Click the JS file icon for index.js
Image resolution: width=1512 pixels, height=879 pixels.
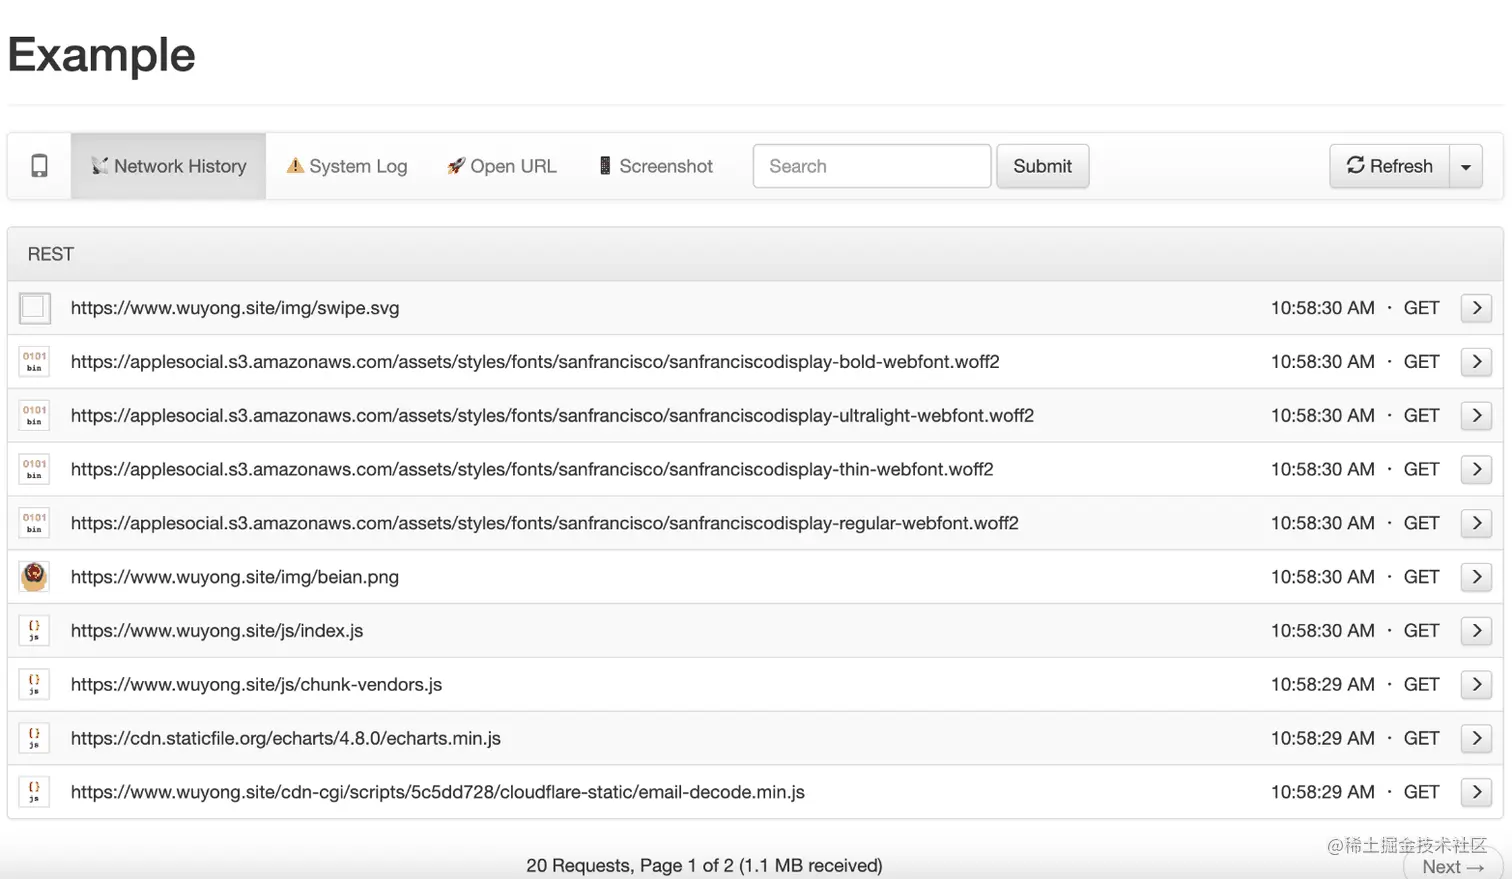[x=34, y=631]
